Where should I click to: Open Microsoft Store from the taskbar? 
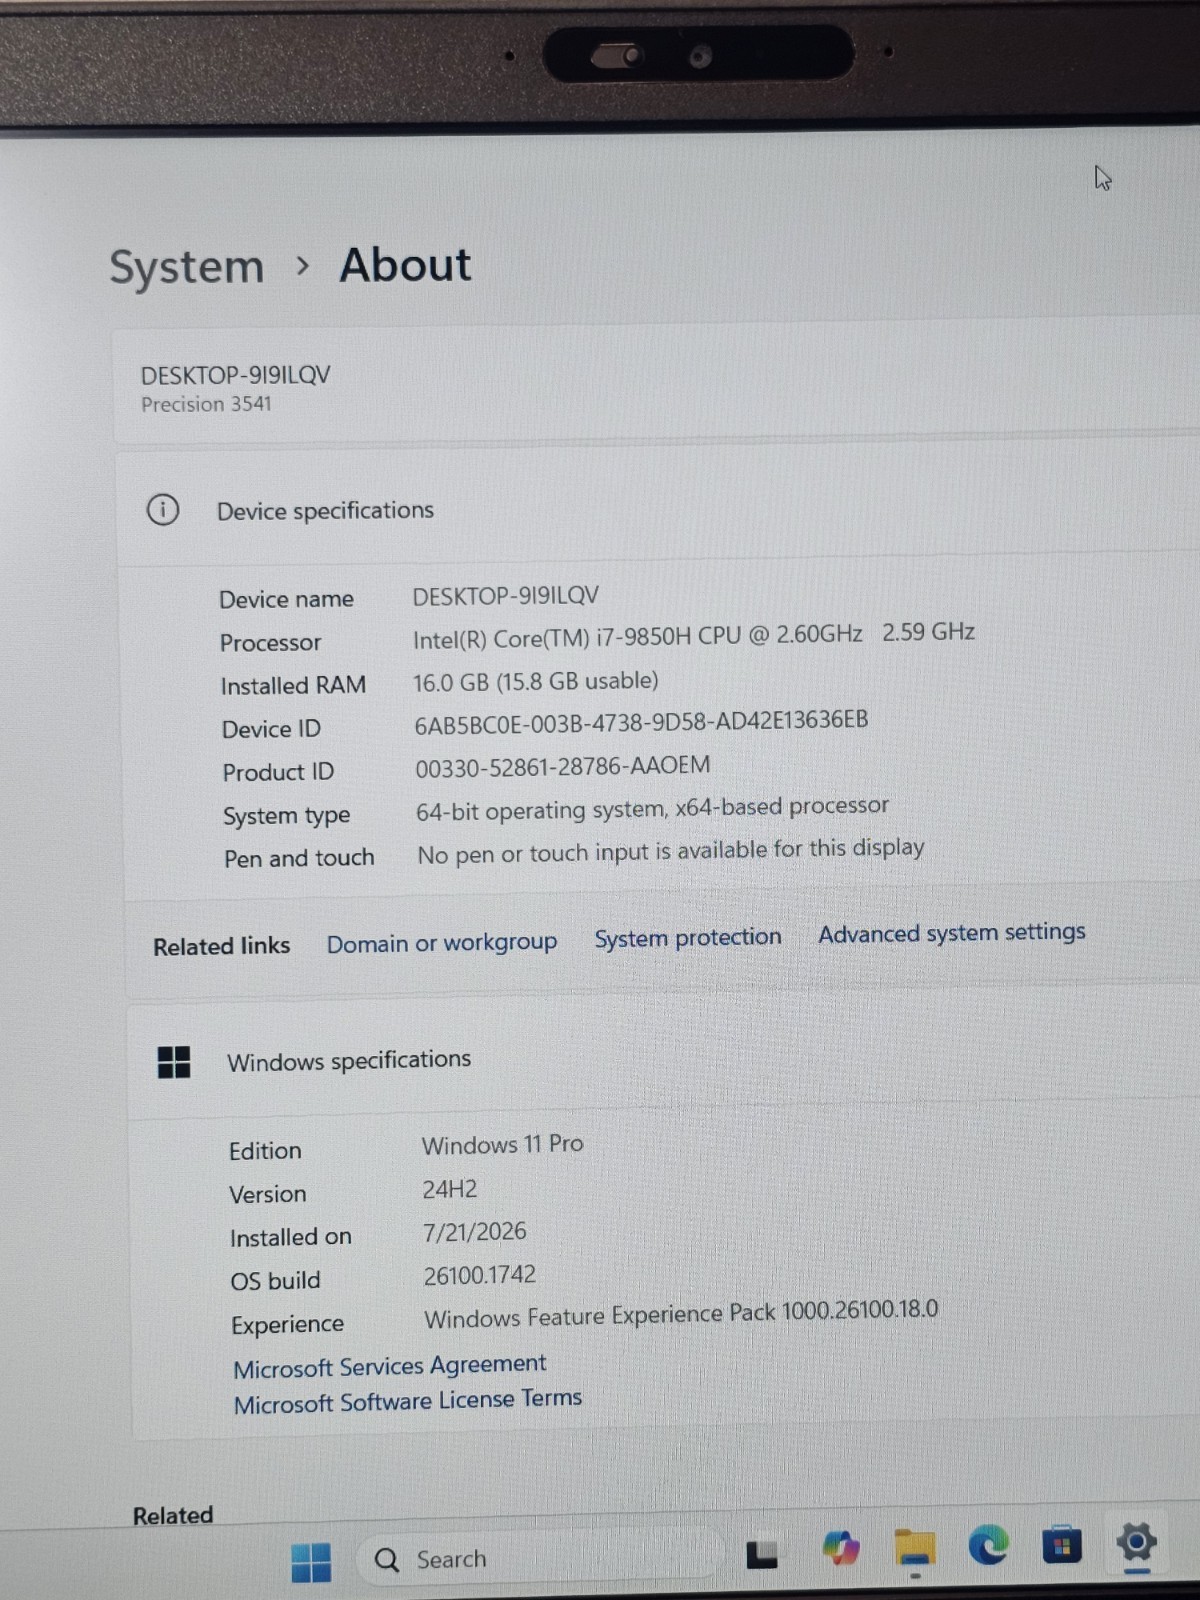coord(1061,1545)
